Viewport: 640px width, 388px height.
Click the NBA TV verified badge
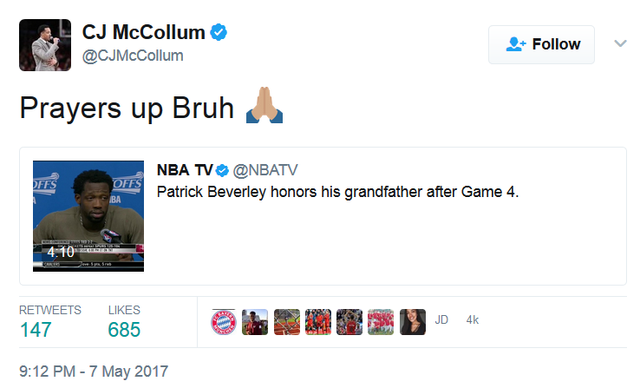click(222, 171)
